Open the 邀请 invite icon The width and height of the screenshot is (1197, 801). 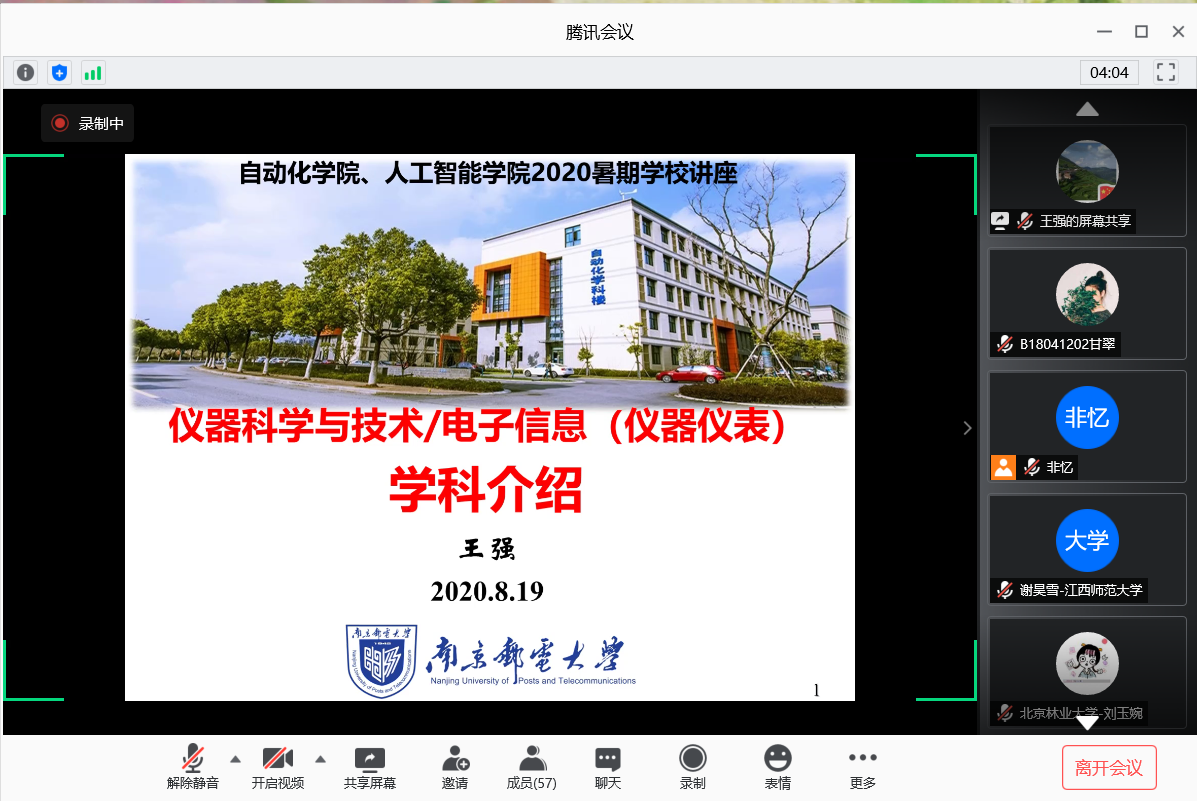pyautogui.click(x=455, y=767)
